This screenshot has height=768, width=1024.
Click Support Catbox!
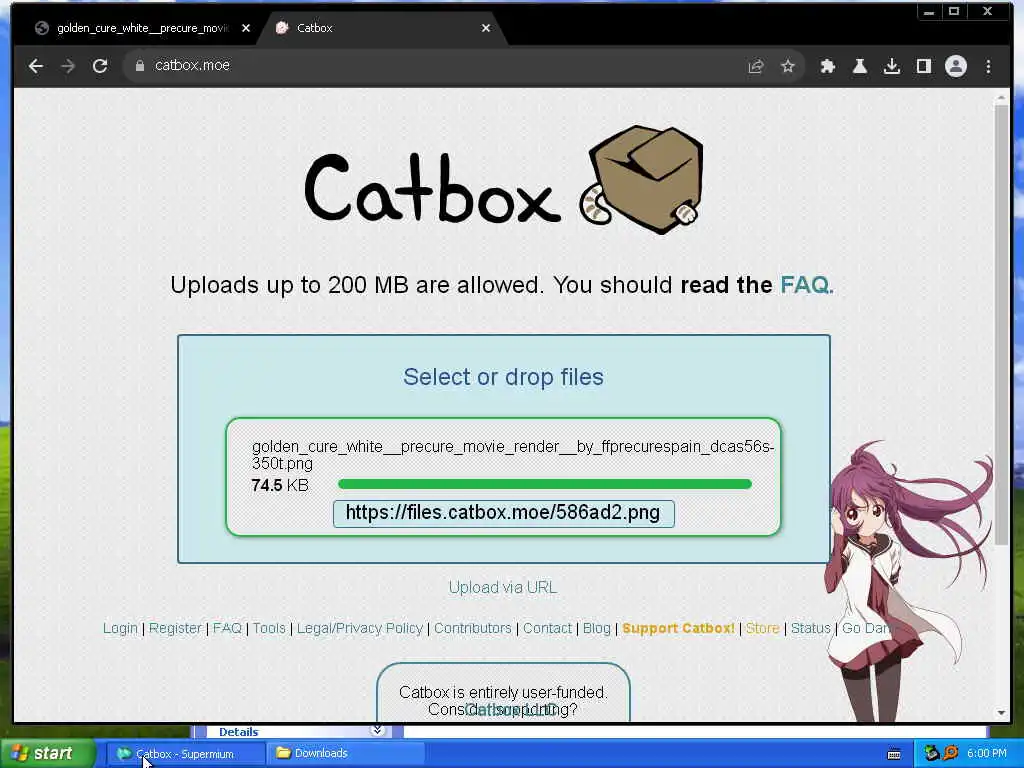pyautogui.click(x=679, y=628)
